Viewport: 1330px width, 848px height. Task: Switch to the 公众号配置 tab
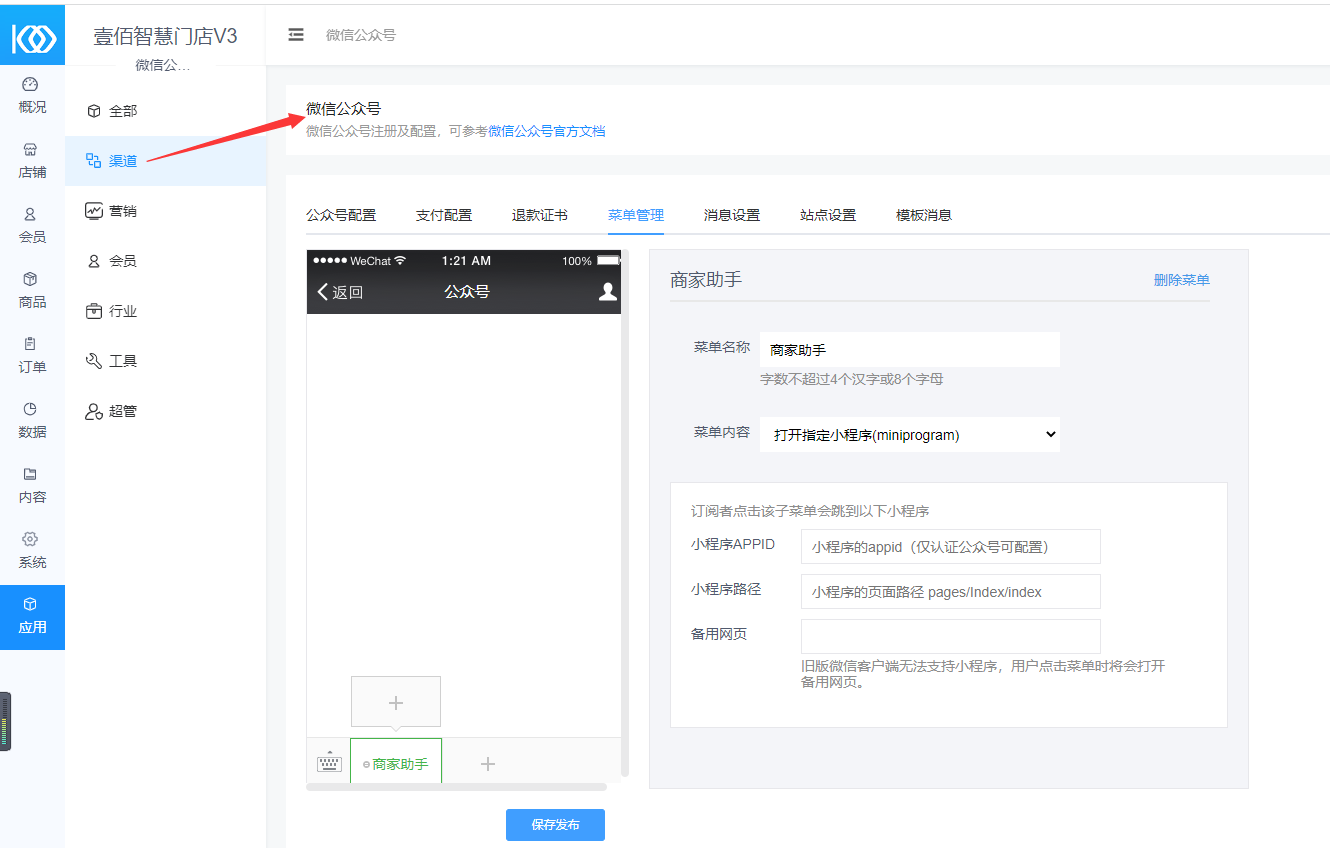[341, 215]
